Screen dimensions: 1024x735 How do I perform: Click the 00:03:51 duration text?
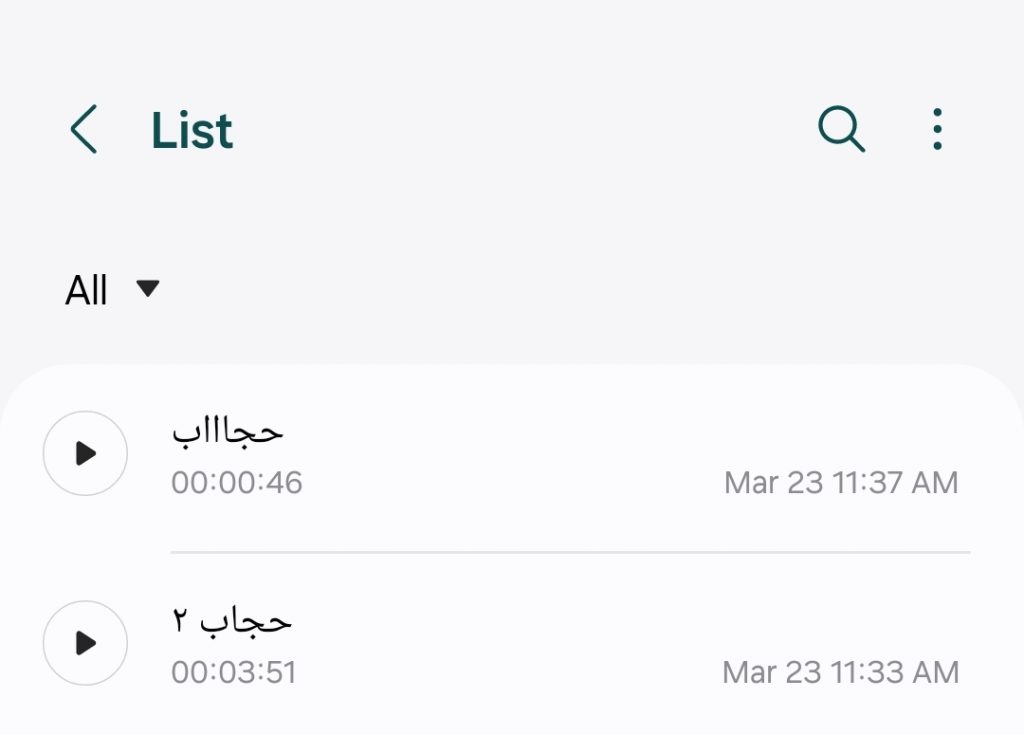pos(234,672)
